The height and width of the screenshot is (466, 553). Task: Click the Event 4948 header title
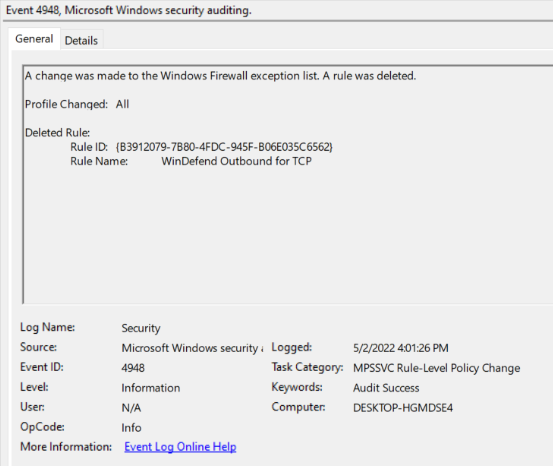click(129, 10)
